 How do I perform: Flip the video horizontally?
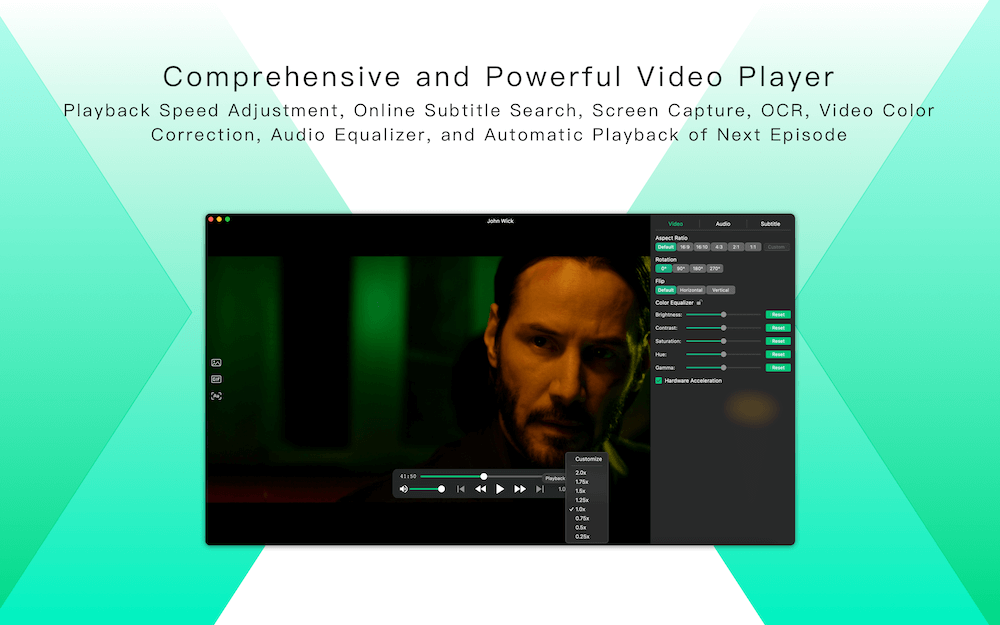[x=691, y=290]
